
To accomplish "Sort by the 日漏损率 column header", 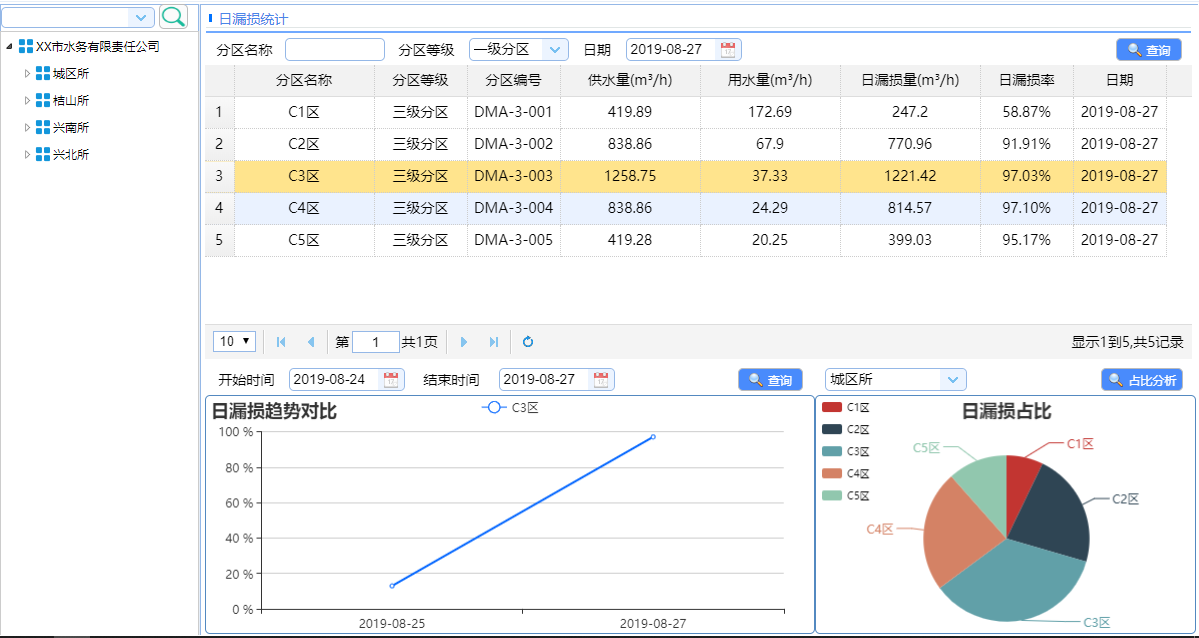I will 1027,80.
